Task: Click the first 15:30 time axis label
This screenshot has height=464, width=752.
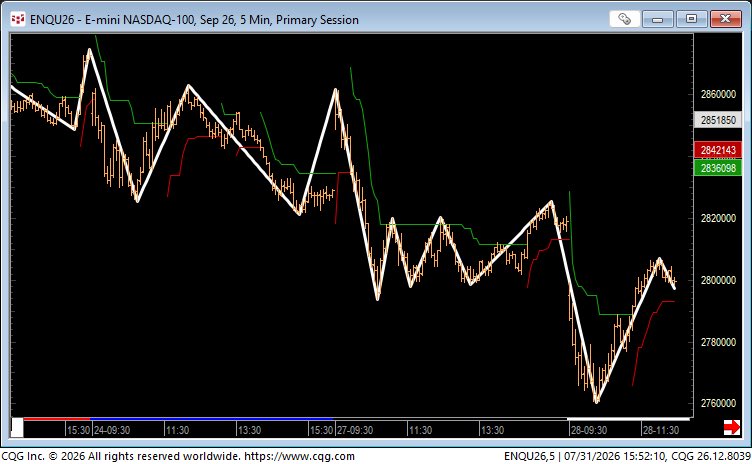Action: [78, 430]
